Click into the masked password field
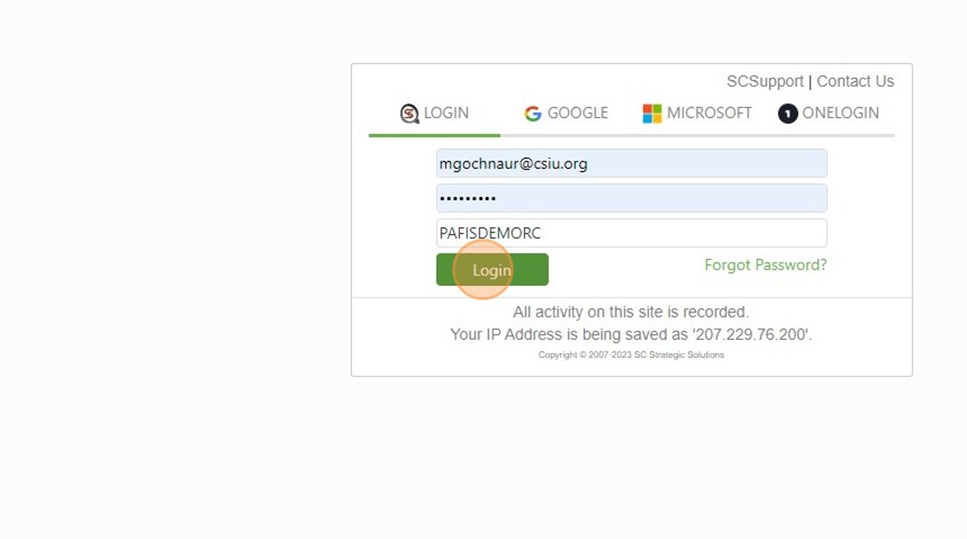Screen dimensions: 967x539 click(631, 198)
